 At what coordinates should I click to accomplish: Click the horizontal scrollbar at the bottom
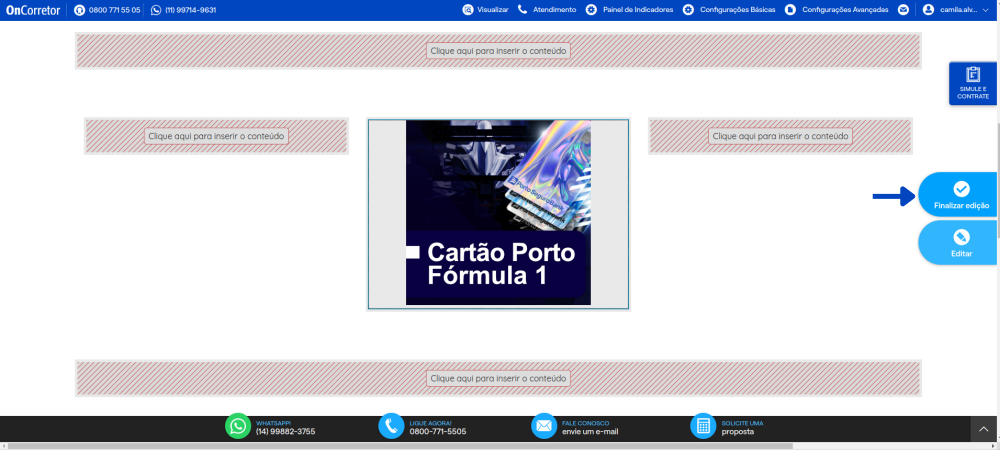tap(399, 446)
